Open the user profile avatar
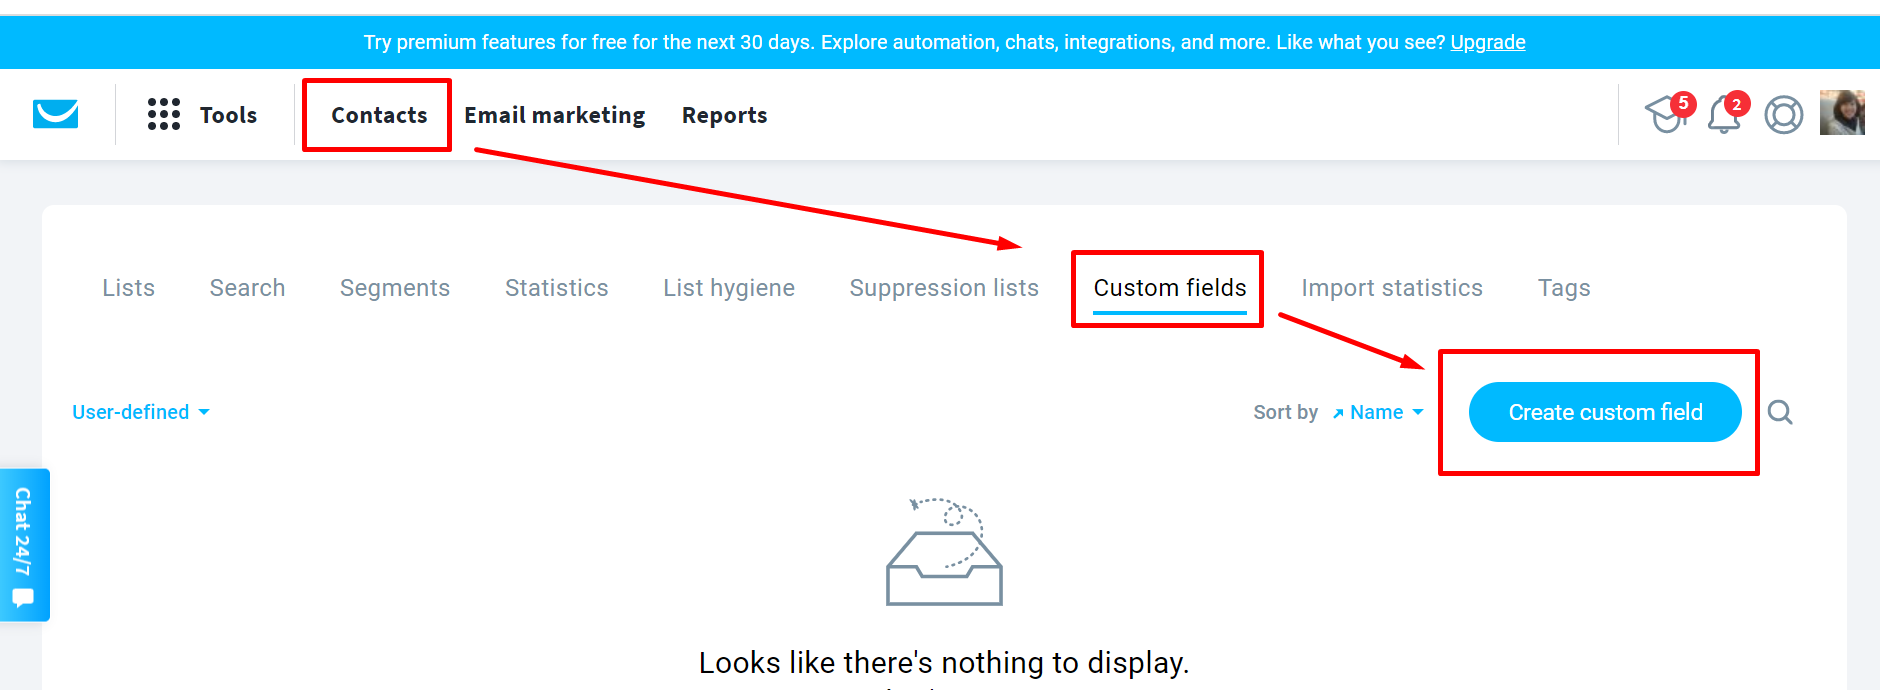1880x690 pixels. [1842, 112]
